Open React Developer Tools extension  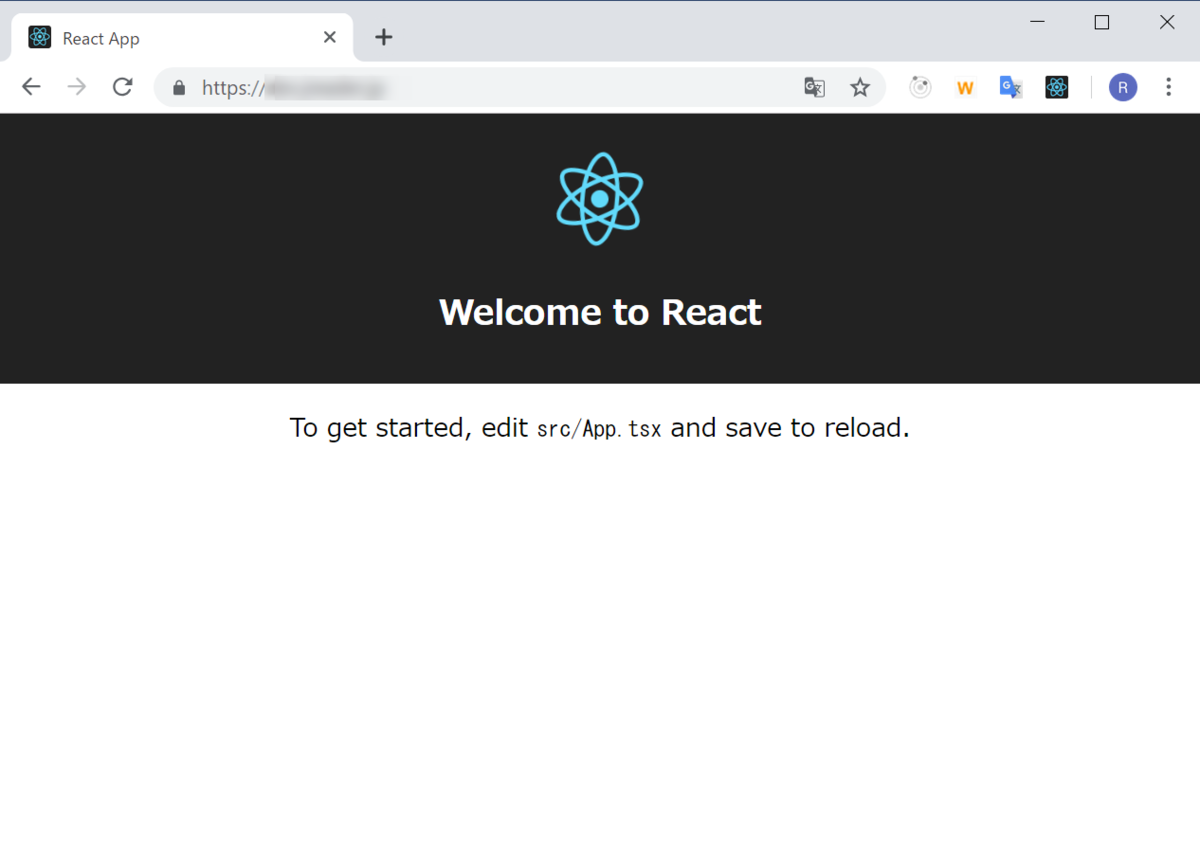(1057, 88)
